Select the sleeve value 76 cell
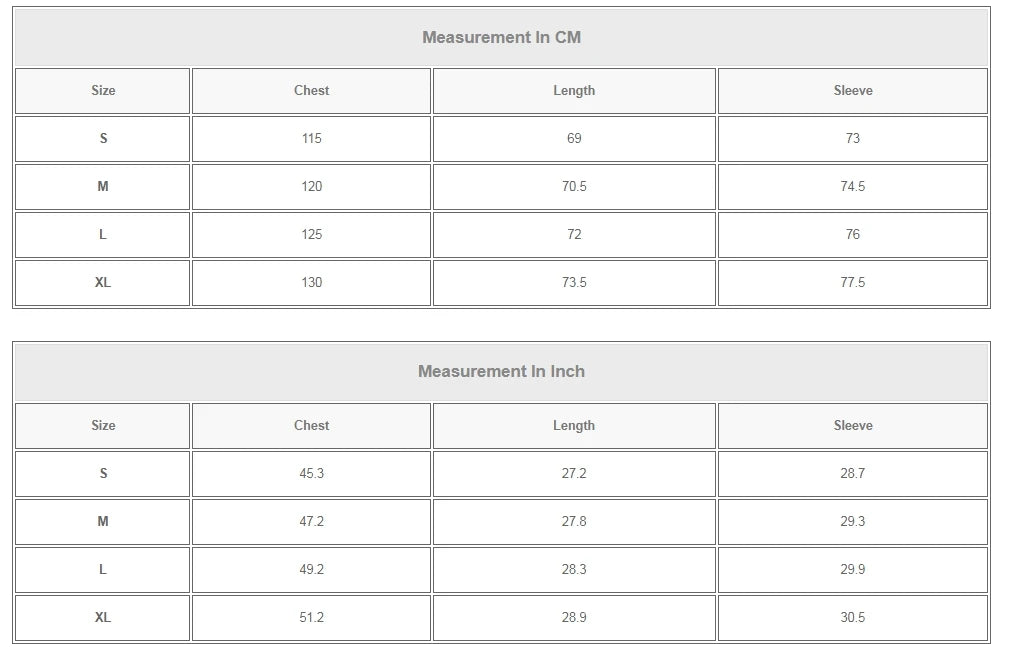Image resolution: width=1012 pixels, height=655 pixels. [853, 235]
